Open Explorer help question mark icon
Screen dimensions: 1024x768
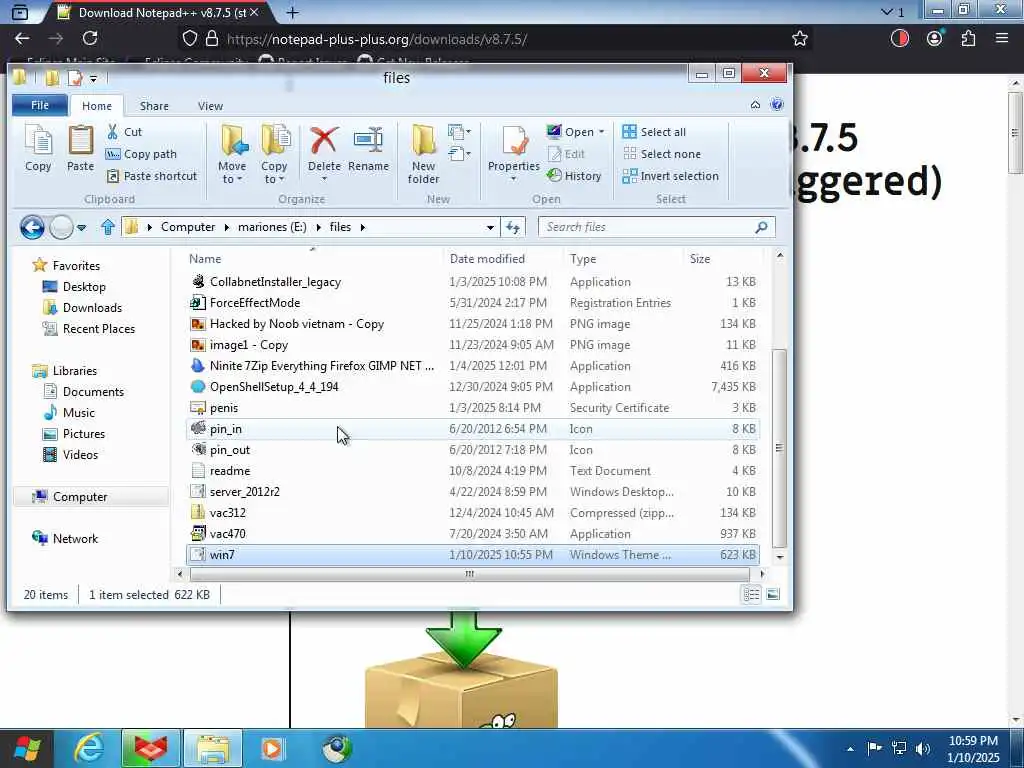776,104
